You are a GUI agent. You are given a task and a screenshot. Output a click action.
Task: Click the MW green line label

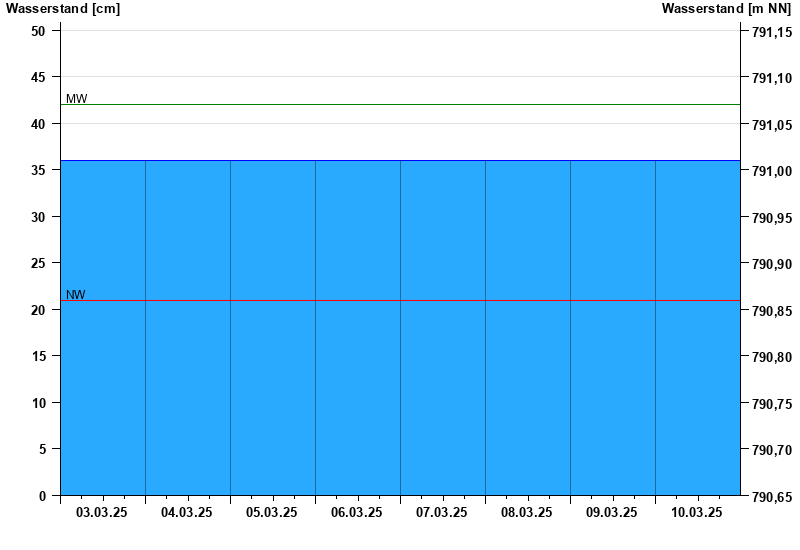coord(77,99)
